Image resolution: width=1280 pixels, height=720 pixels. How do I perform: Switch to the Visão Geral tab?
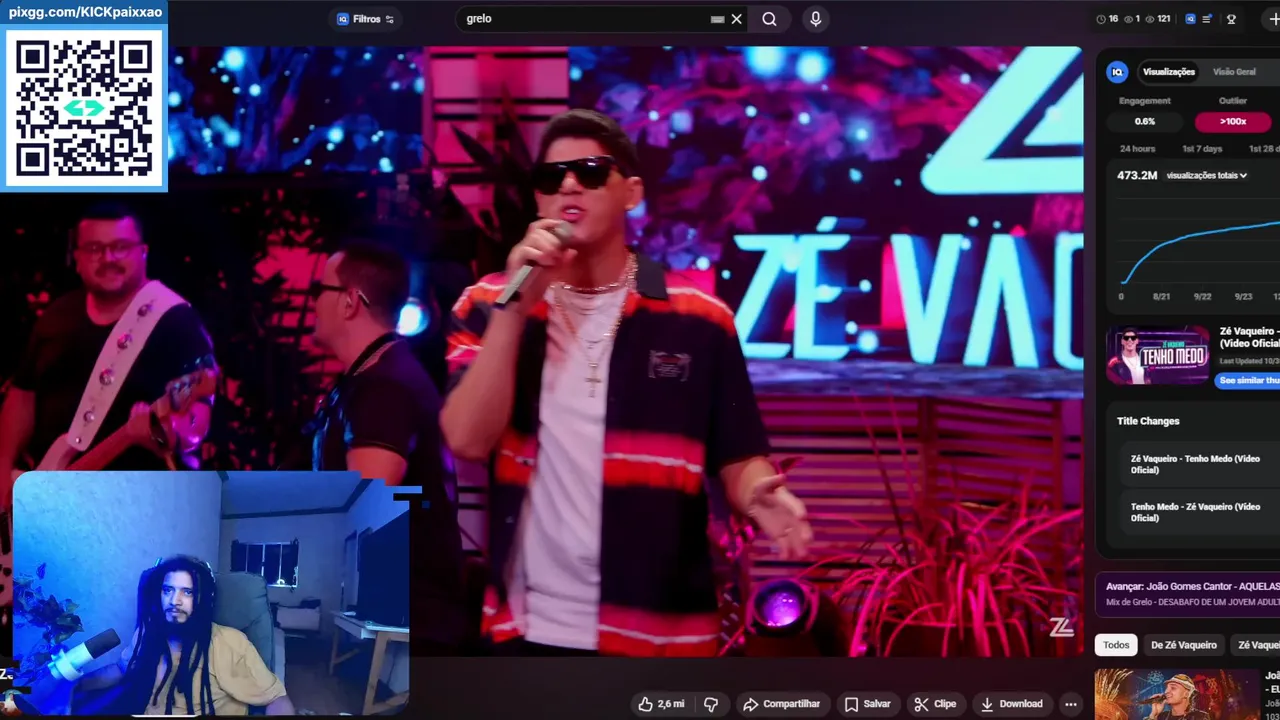(1234, 72)
